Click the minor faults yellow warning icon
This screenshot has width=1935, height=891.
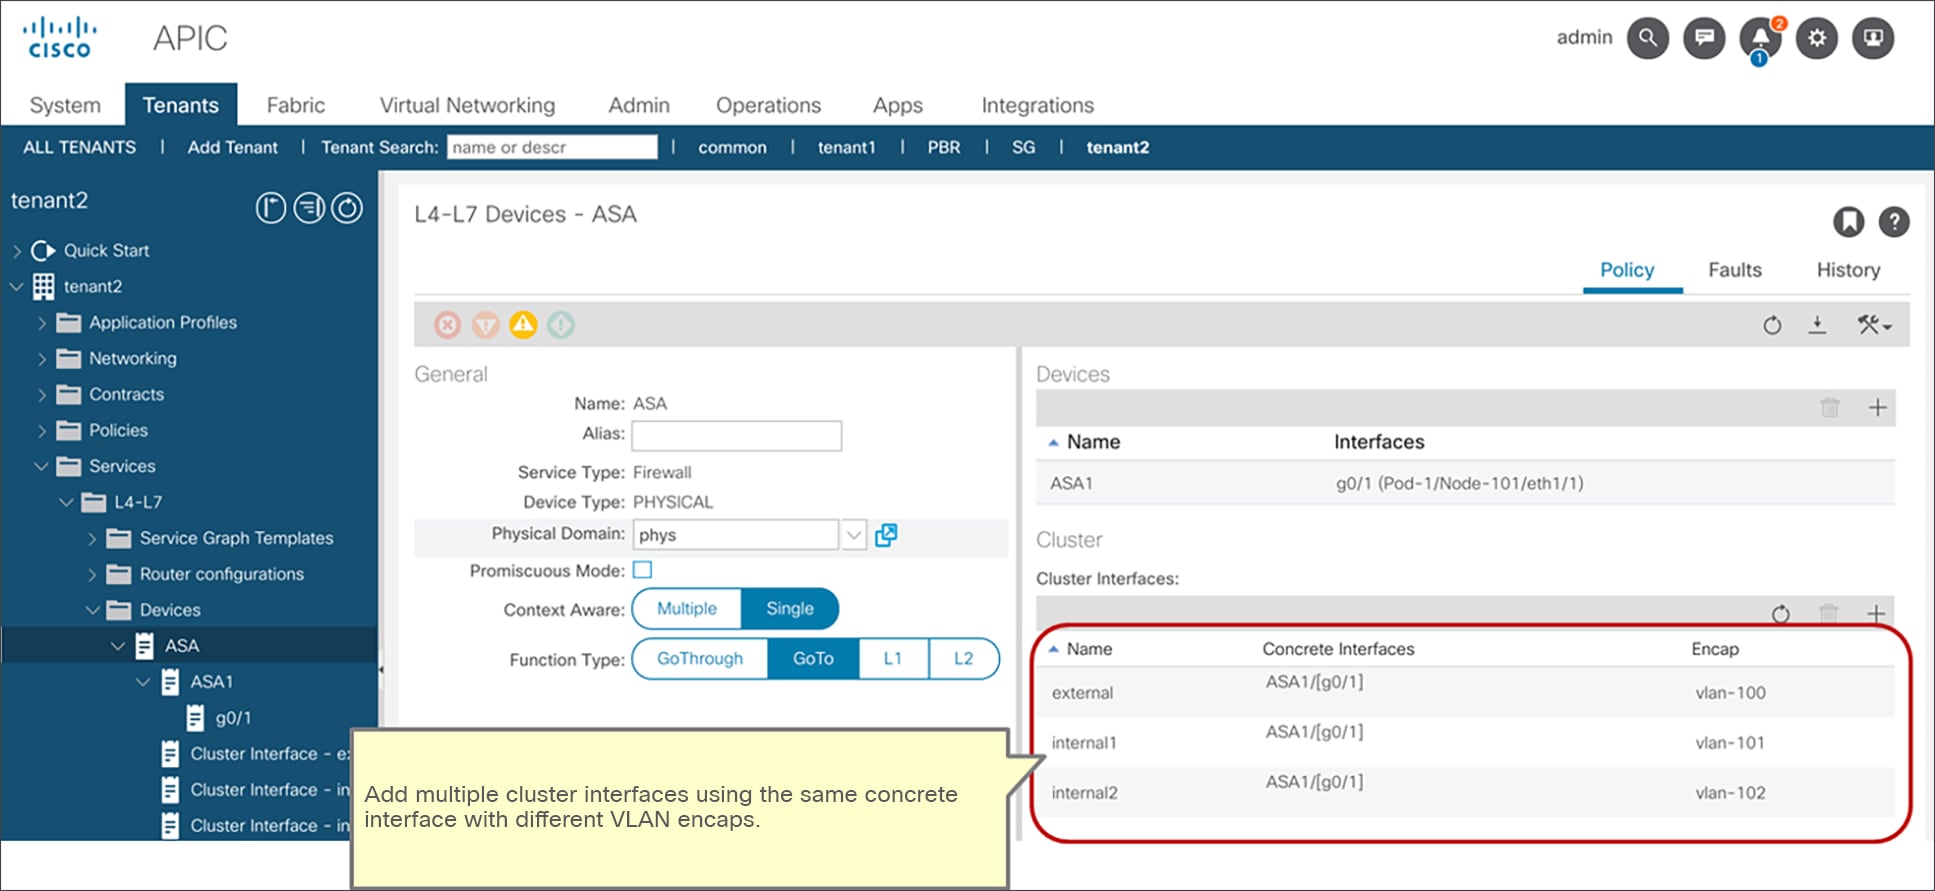[x=523, y=325]
